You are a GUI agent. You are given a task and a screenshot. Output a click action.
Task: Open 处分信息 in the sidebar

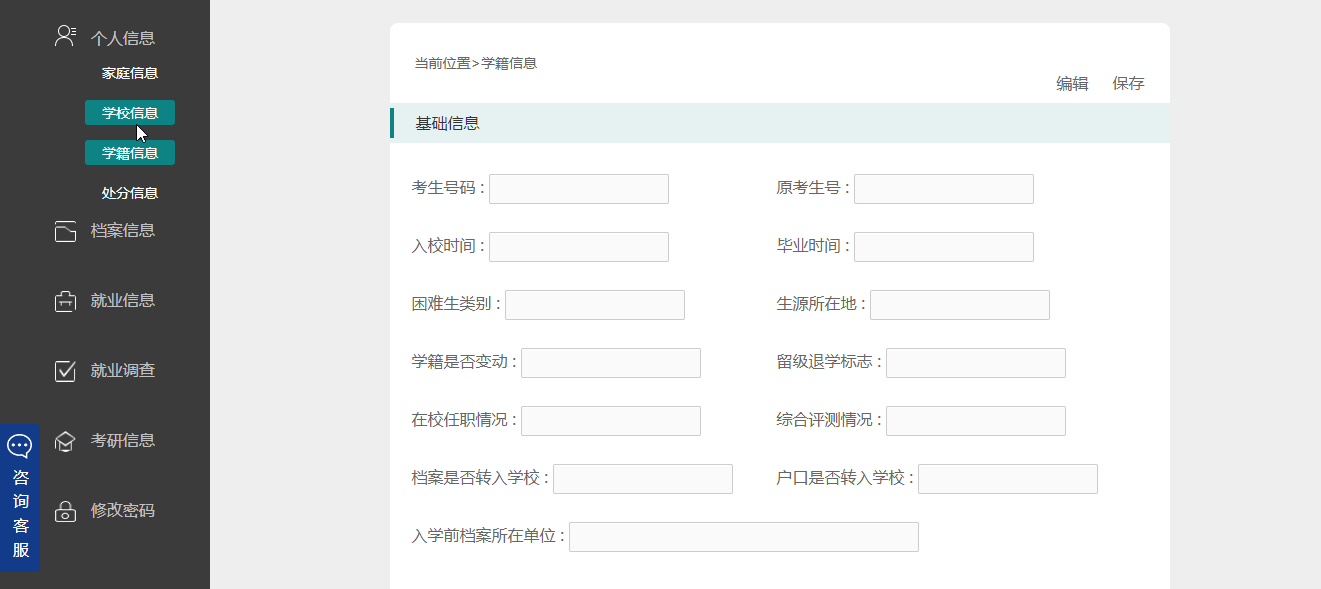(x=130, y=193)
